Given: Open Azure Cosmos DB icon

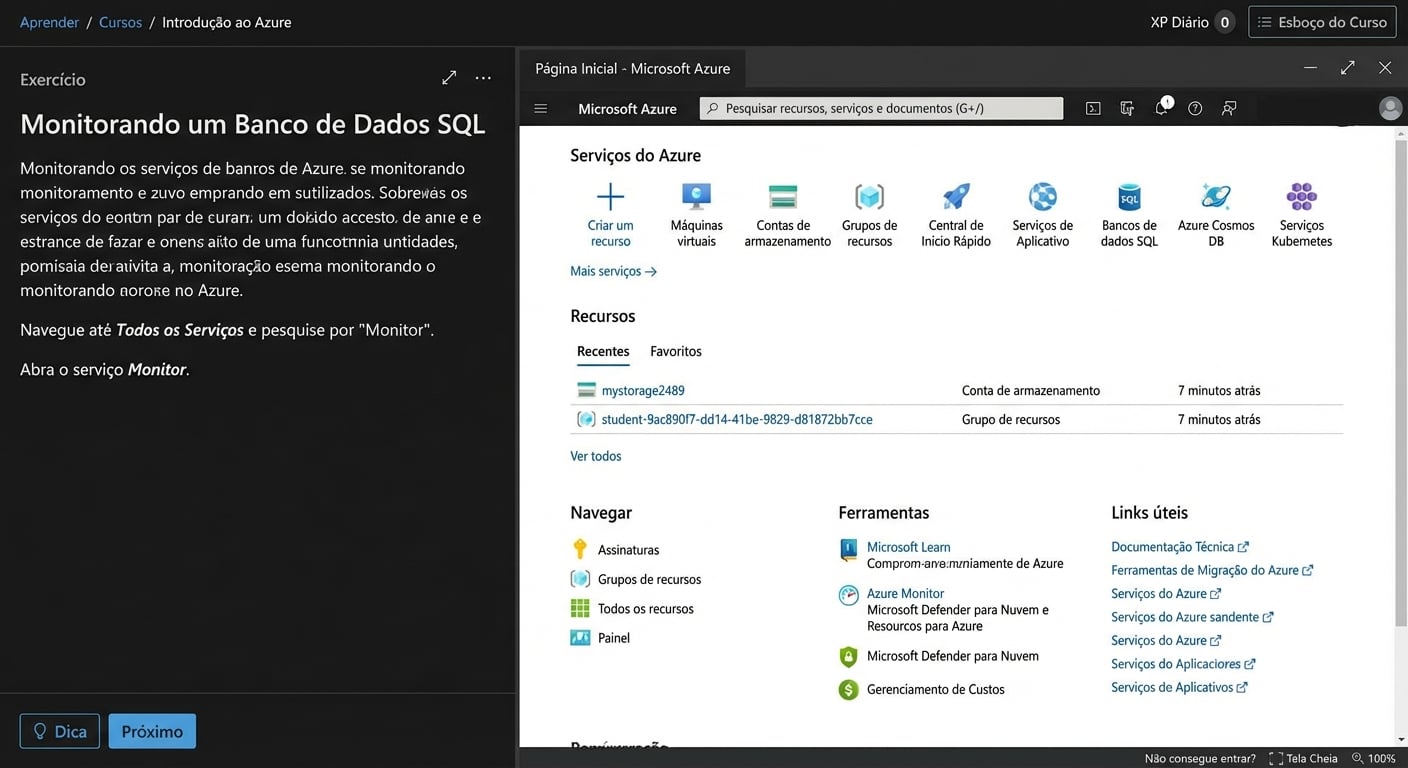Looking at the screenshot, I should coord(1216,196).
